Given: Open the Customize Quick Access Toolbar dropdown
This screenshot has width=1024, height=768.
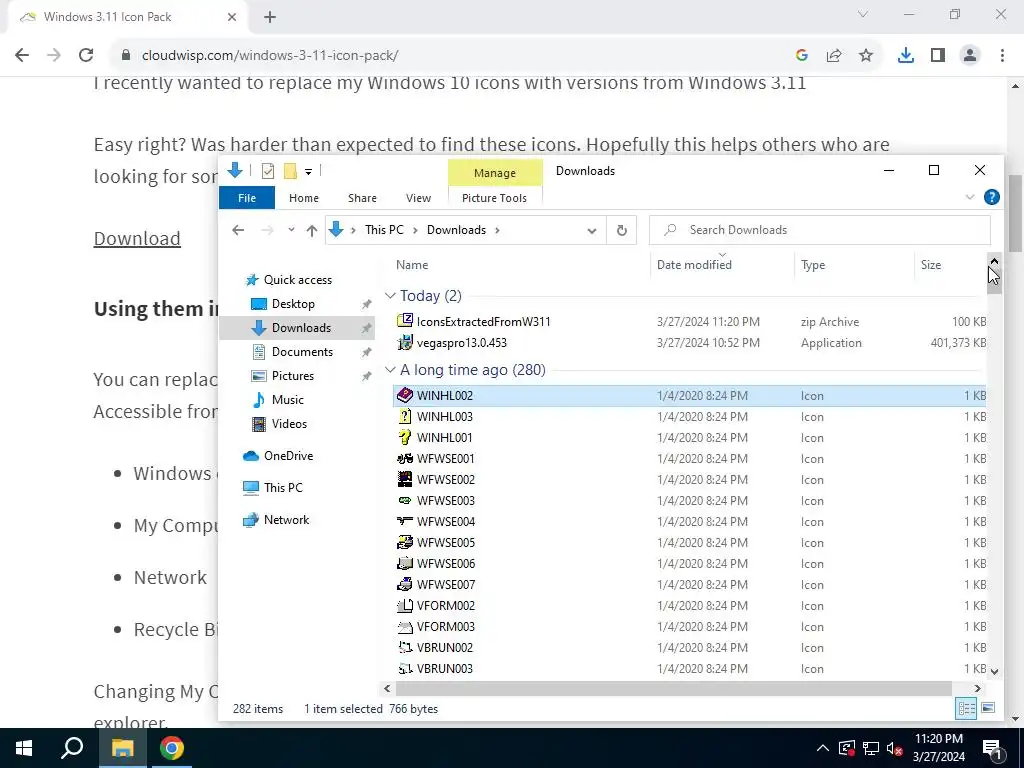Looking at the screenshot, I should click(308, 172).
